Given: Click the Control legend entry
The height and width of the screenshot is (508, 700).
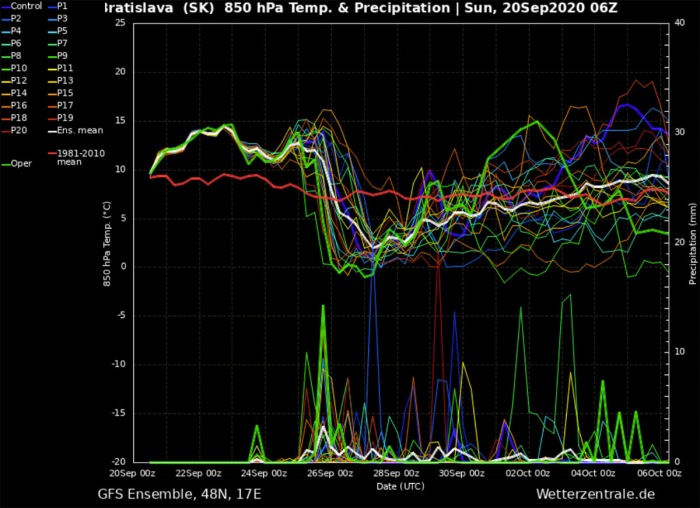Looking at the screenshot, I should [21, 6].
